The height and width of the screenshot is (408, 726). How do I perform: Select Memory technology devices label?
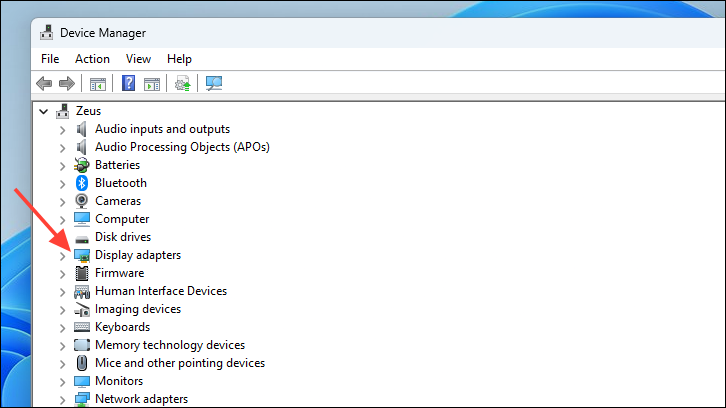tap(170, 345)
